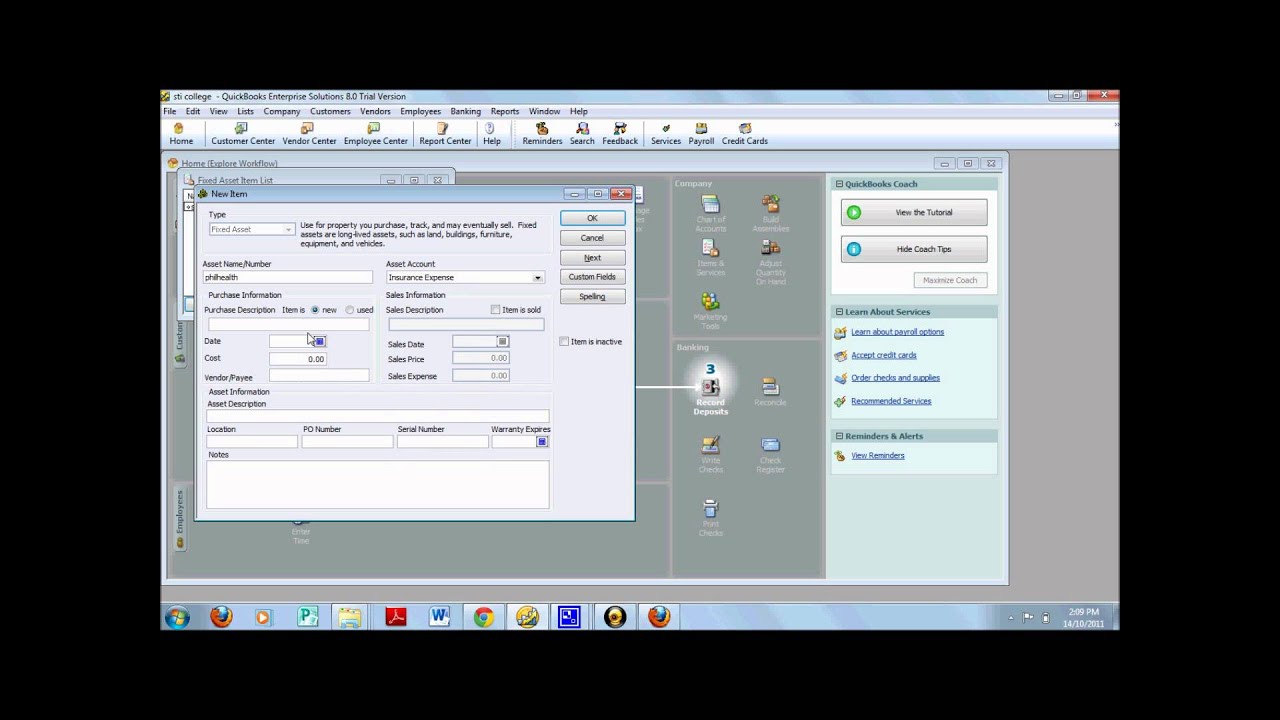Click the Next button
Screen dimensions: 1280x720
point(592,258)
